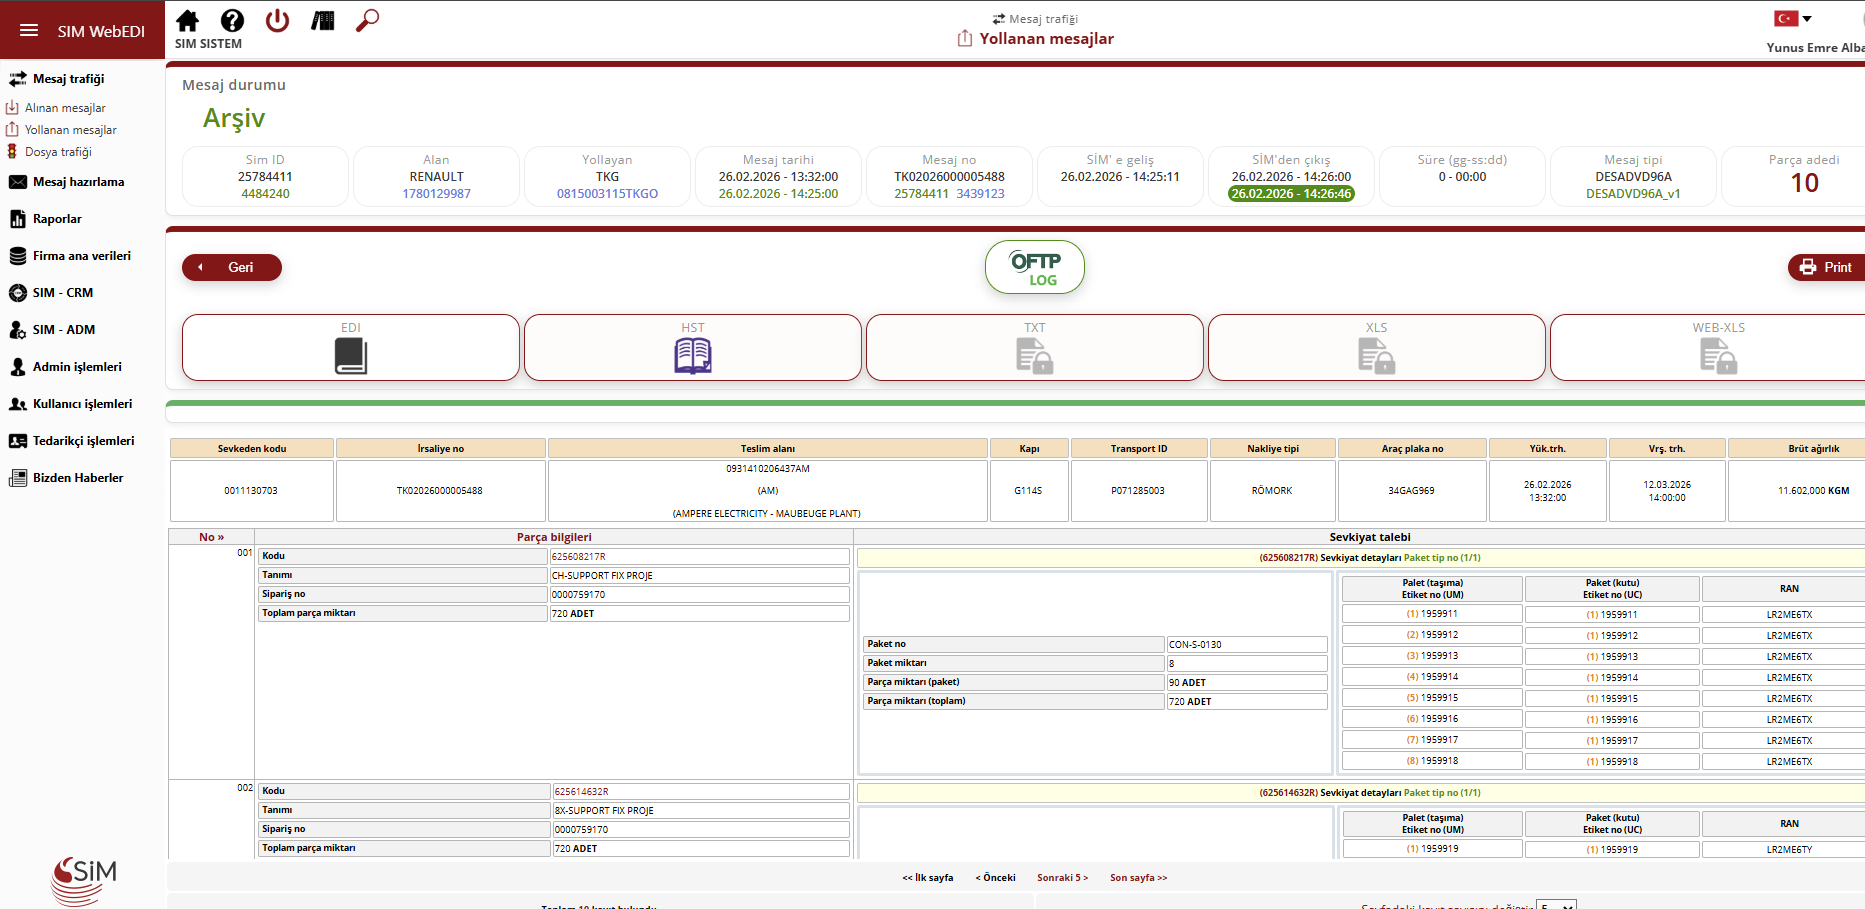Click the home icon in top toolbar
Image resolution: width=1865 pixels, height=909 pixels.
187,21
